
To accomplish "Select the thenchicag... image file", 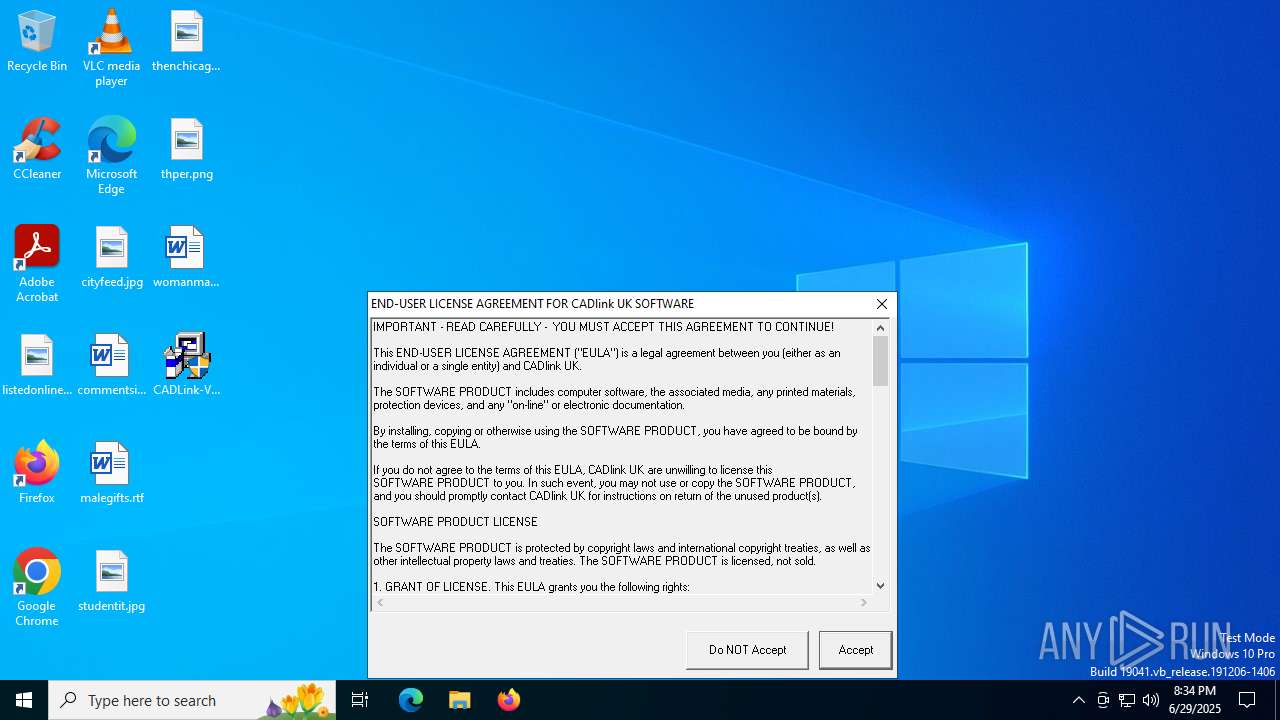I will coord(186,42).
